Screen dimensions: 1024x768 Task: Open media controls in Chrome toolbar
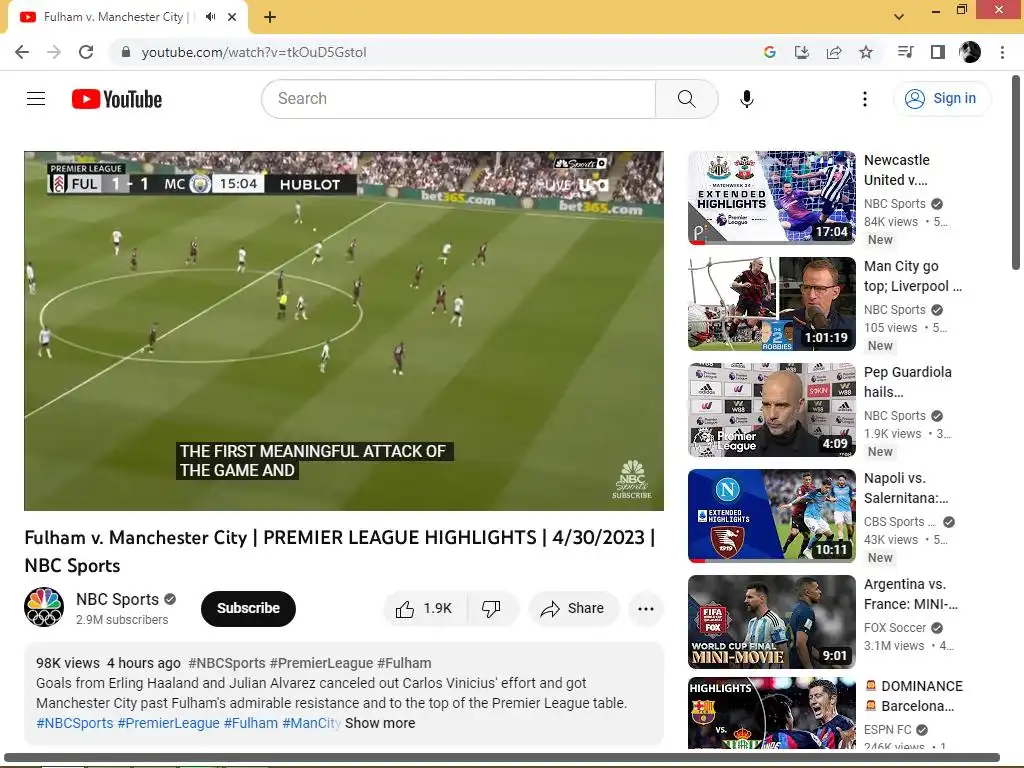pyautogui.click(x=905, y=52)
